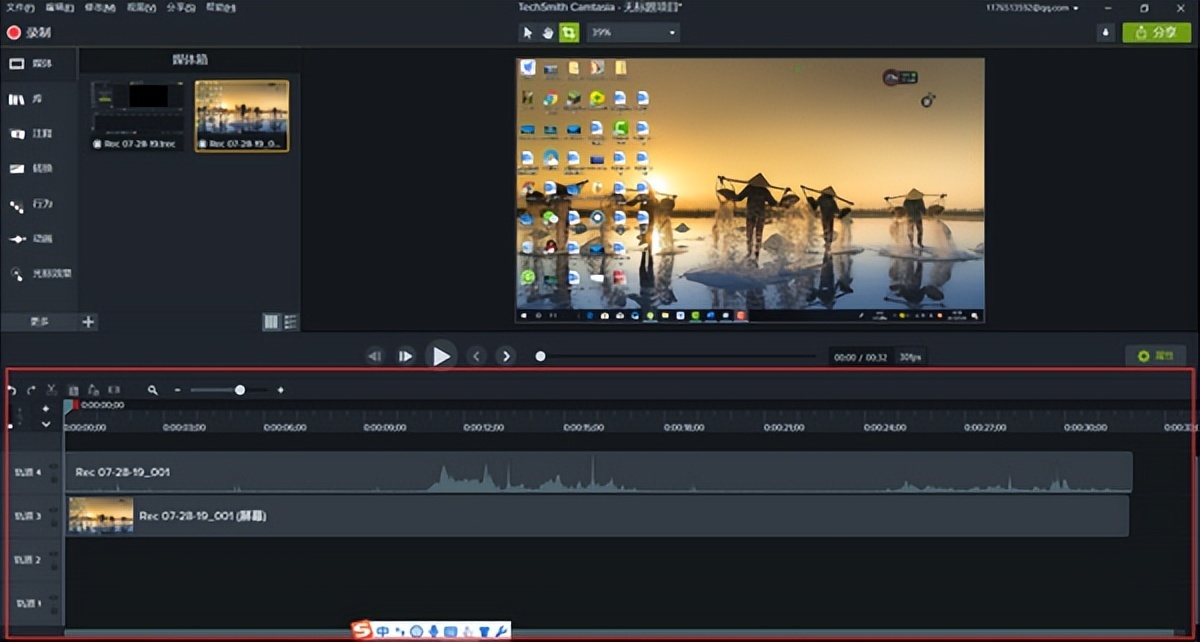Expand the track options chevron in timeline

[46, 424]
